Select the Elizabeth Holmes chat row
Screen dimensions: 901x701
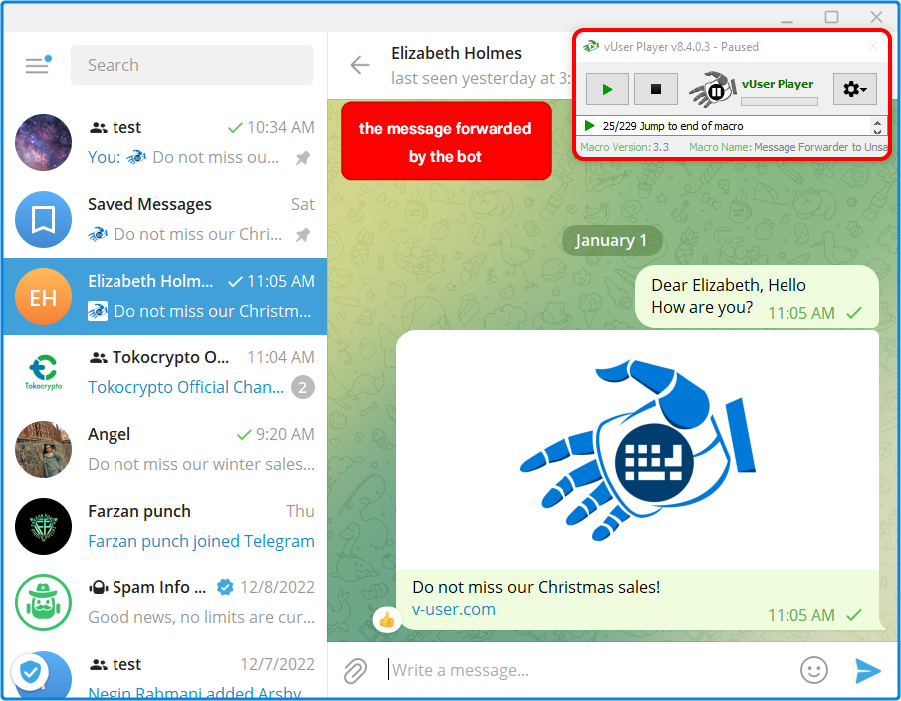(x=165, y=296)
